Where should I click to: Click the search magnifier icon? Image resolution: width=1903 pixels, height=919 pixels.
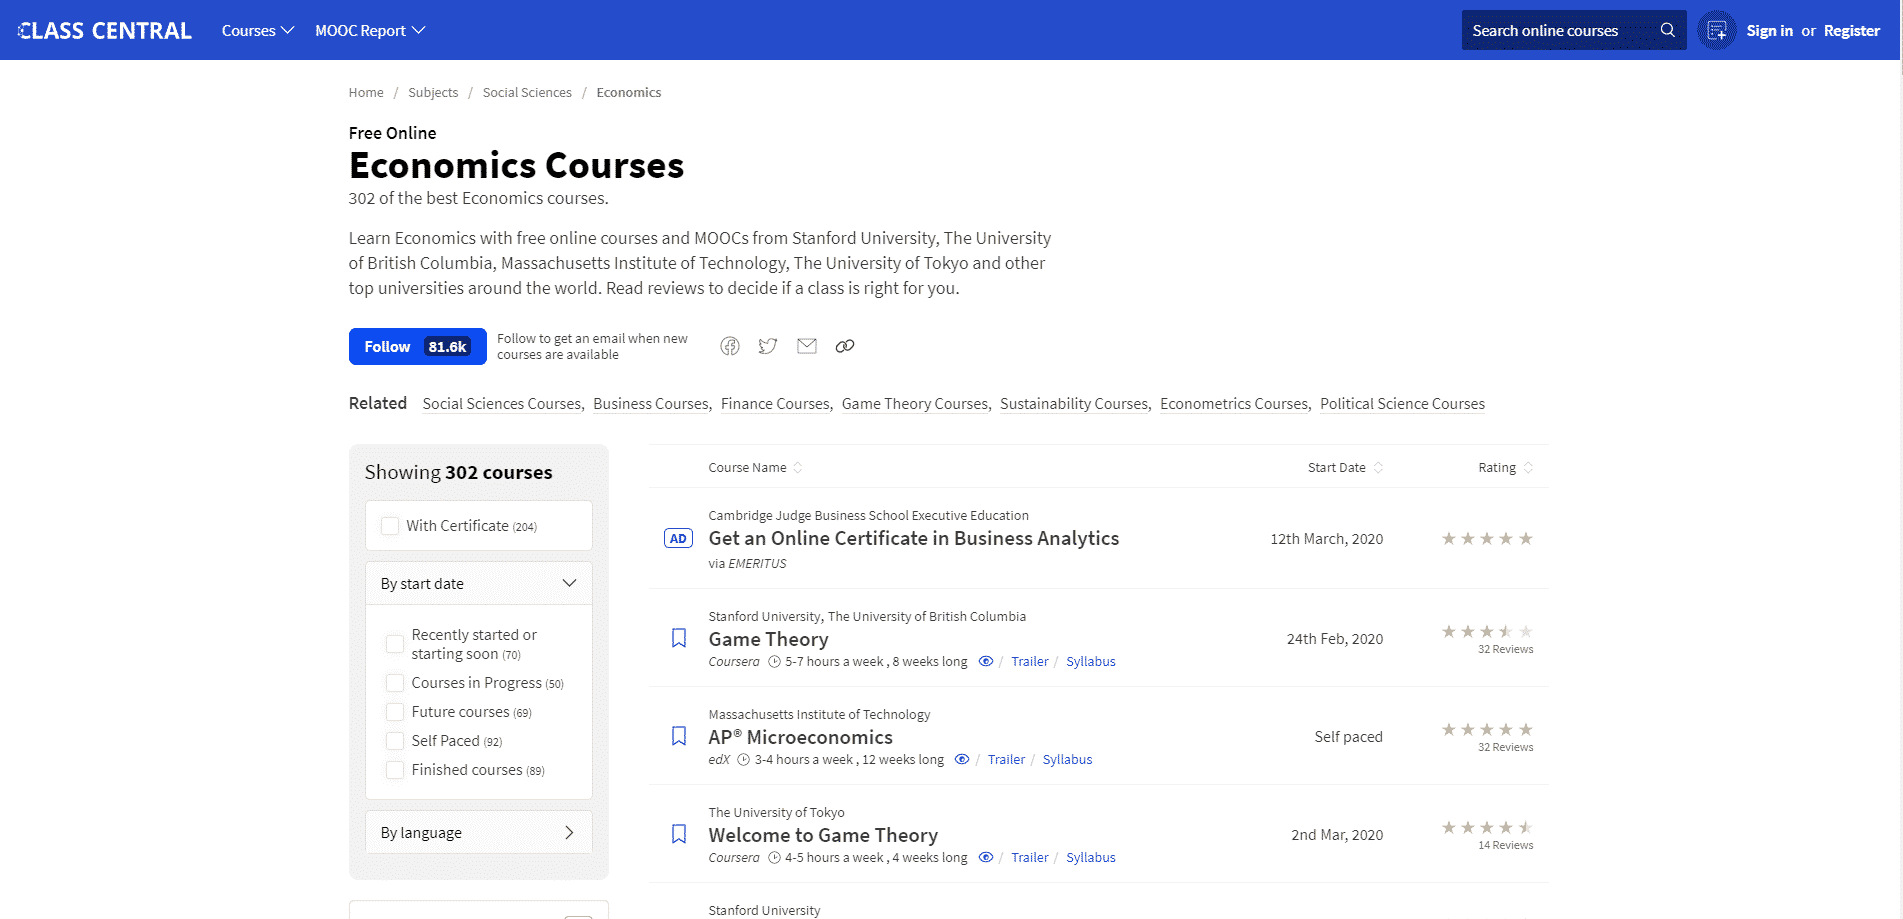(x=1667, y=30)
